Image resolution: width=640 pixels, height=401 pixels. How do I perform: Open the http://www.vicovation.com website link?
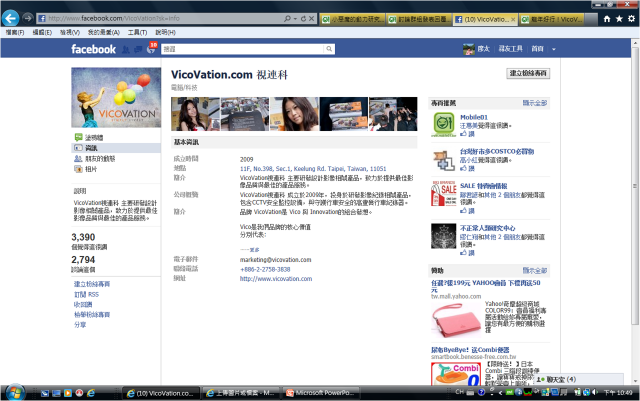pyautogui.click(x=276, y=279)
